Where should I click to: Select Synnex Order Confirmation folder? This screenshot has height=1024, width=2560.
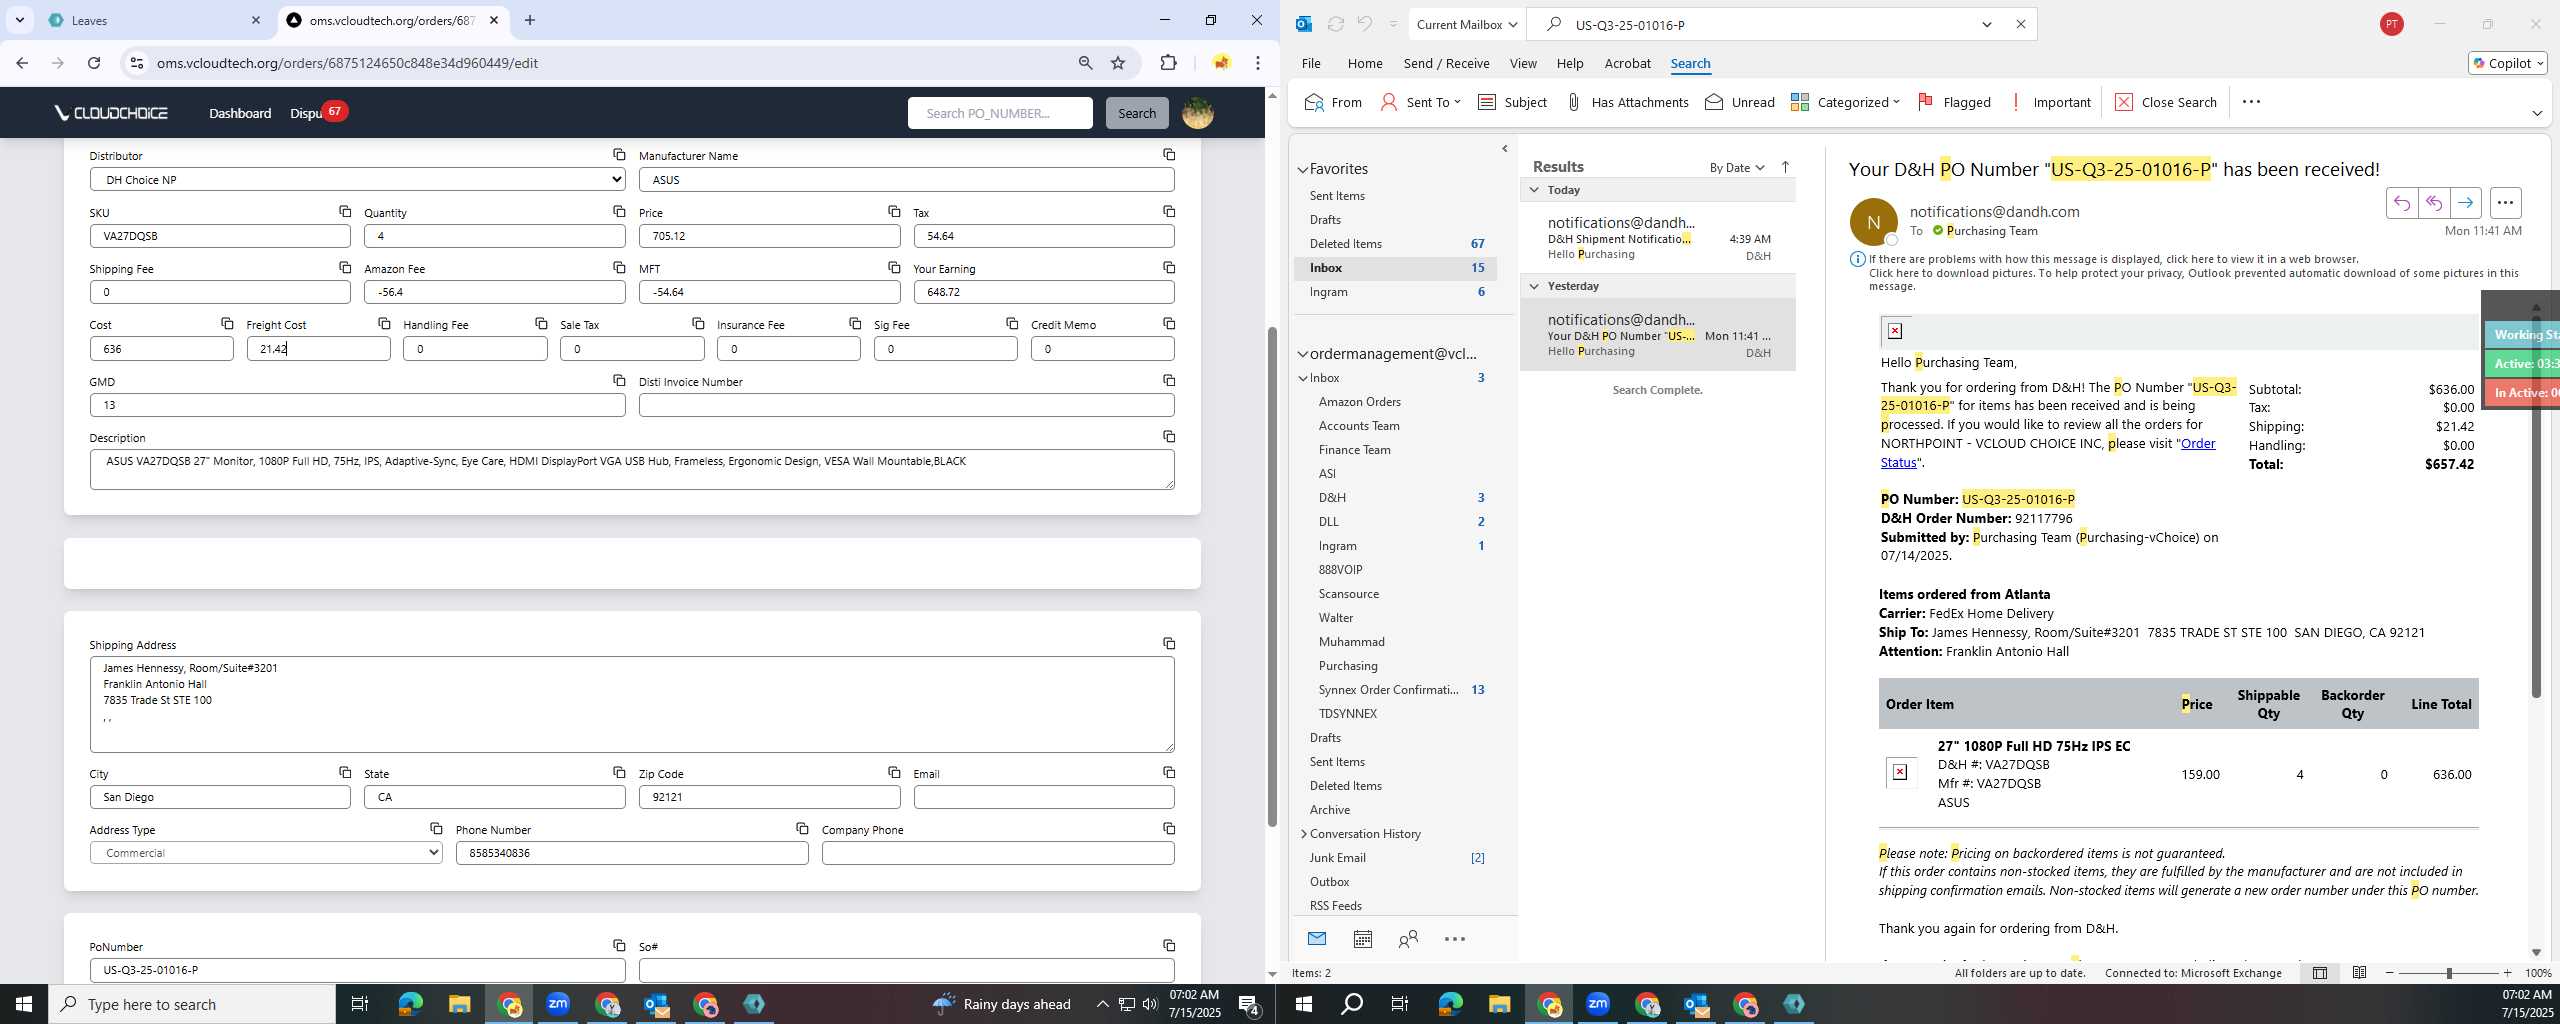coord(1388,689)
